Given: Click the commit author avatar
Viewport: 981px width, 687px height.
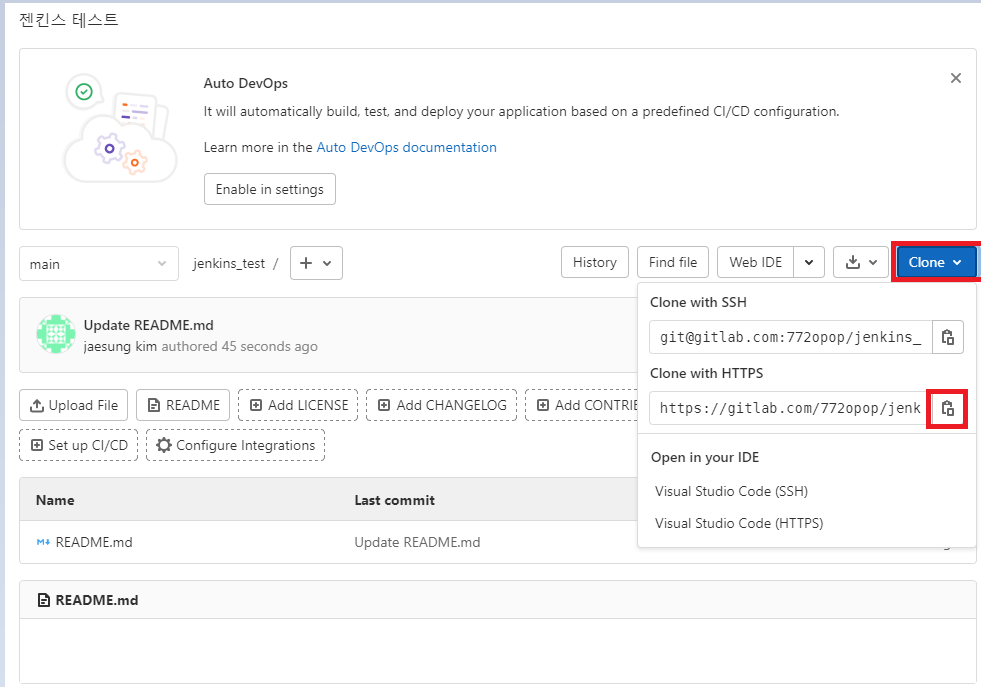Looking at the screenshot, I should [56, 334].
